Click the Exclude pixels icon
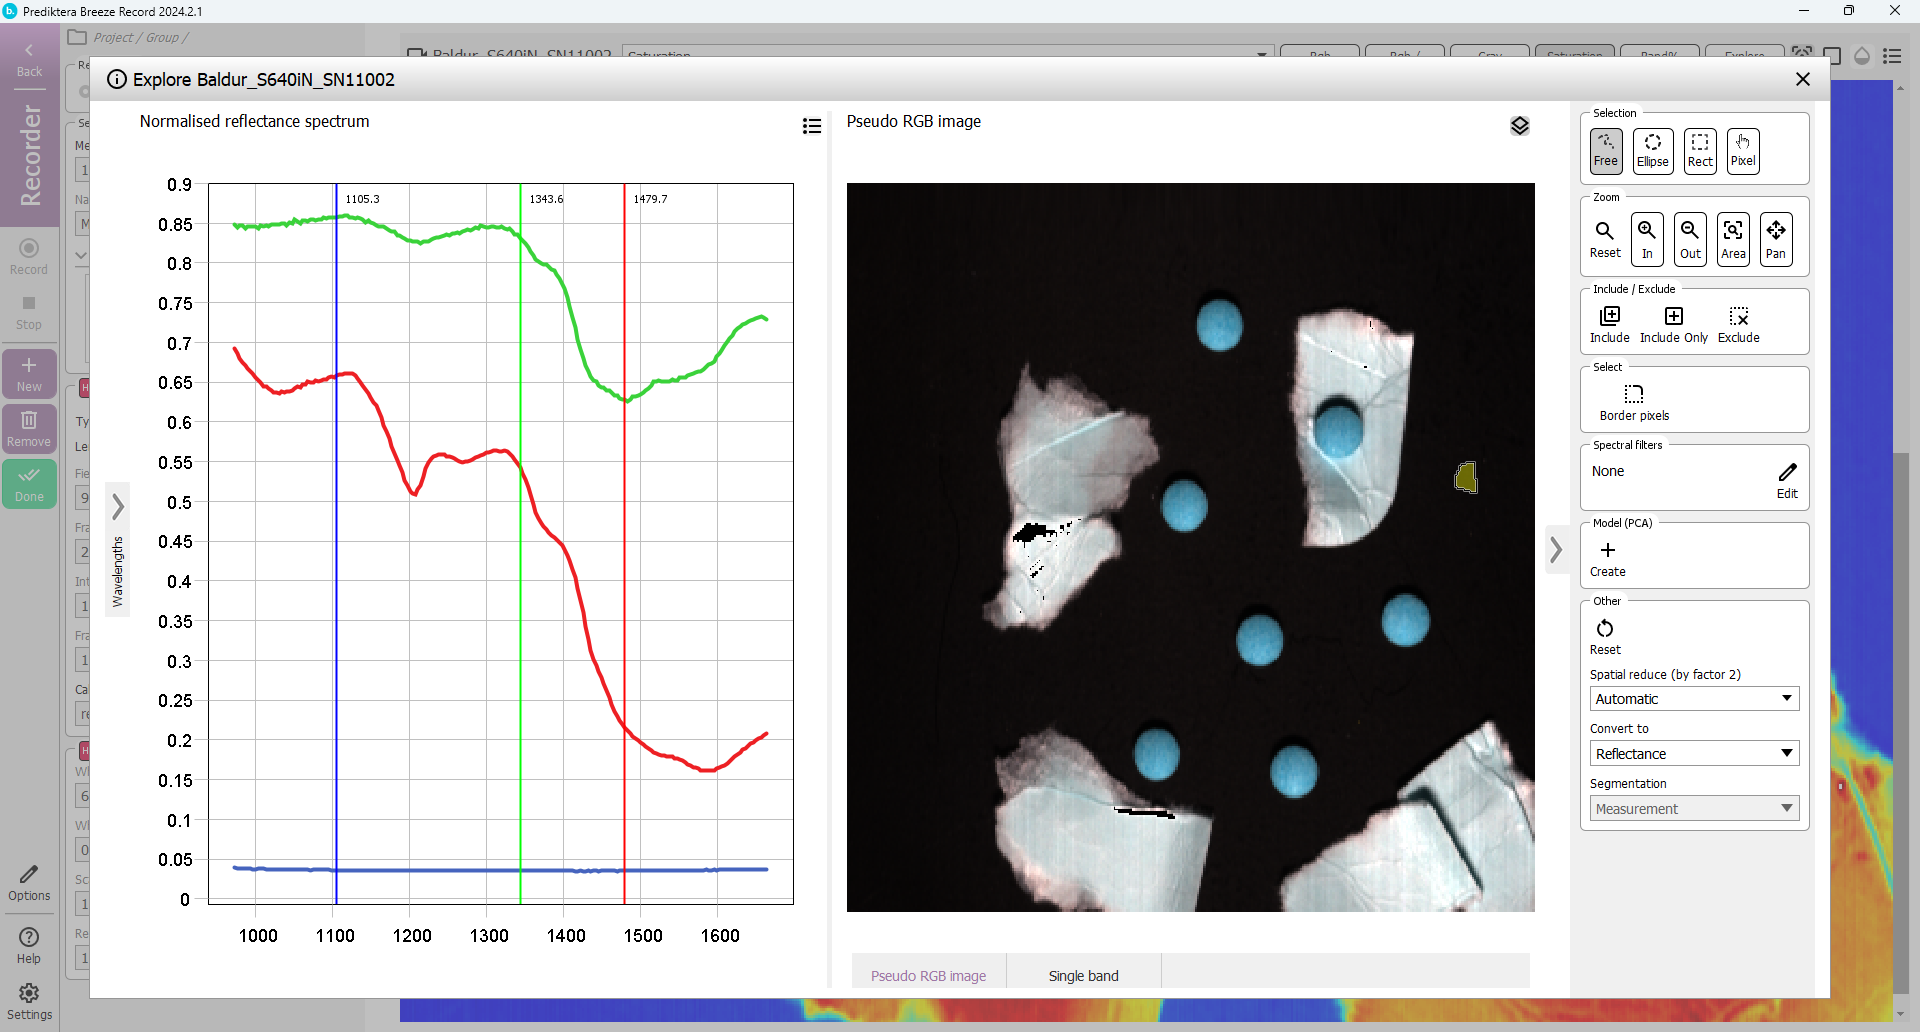Image resolution: width=1920 pixels, height=1032 pixels. 1738,325
